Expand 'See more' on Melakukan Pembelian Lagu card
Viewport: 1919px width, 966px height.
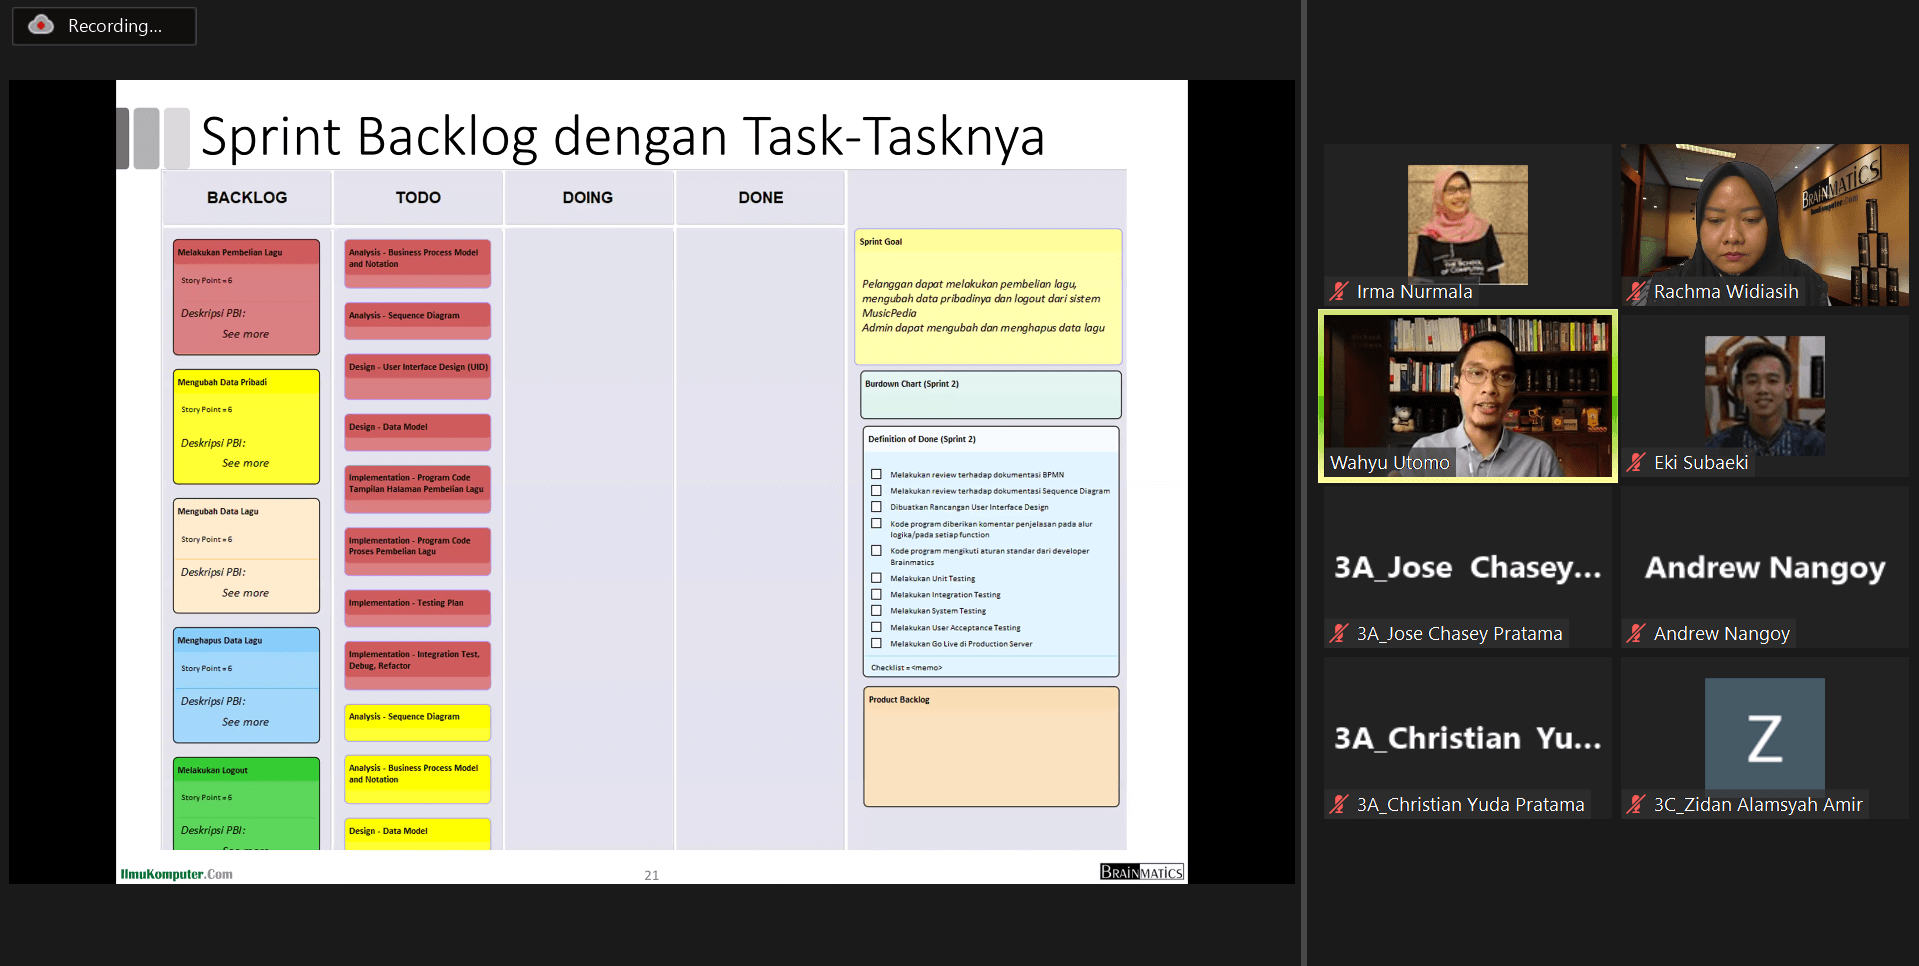(245, 334)
